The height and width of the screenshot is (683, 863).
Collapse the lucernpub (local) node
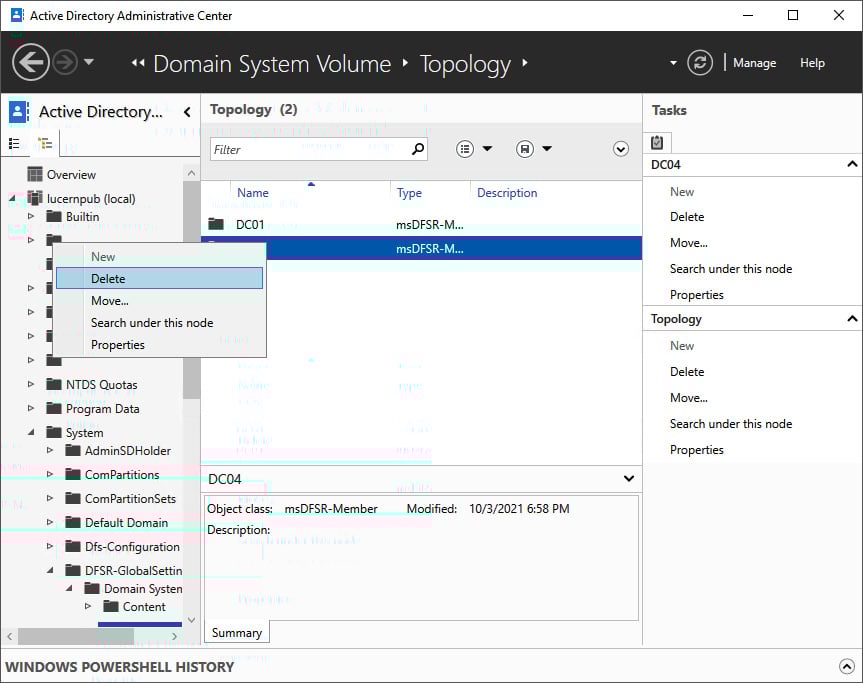pyautogui.click(x=12, y=198)
